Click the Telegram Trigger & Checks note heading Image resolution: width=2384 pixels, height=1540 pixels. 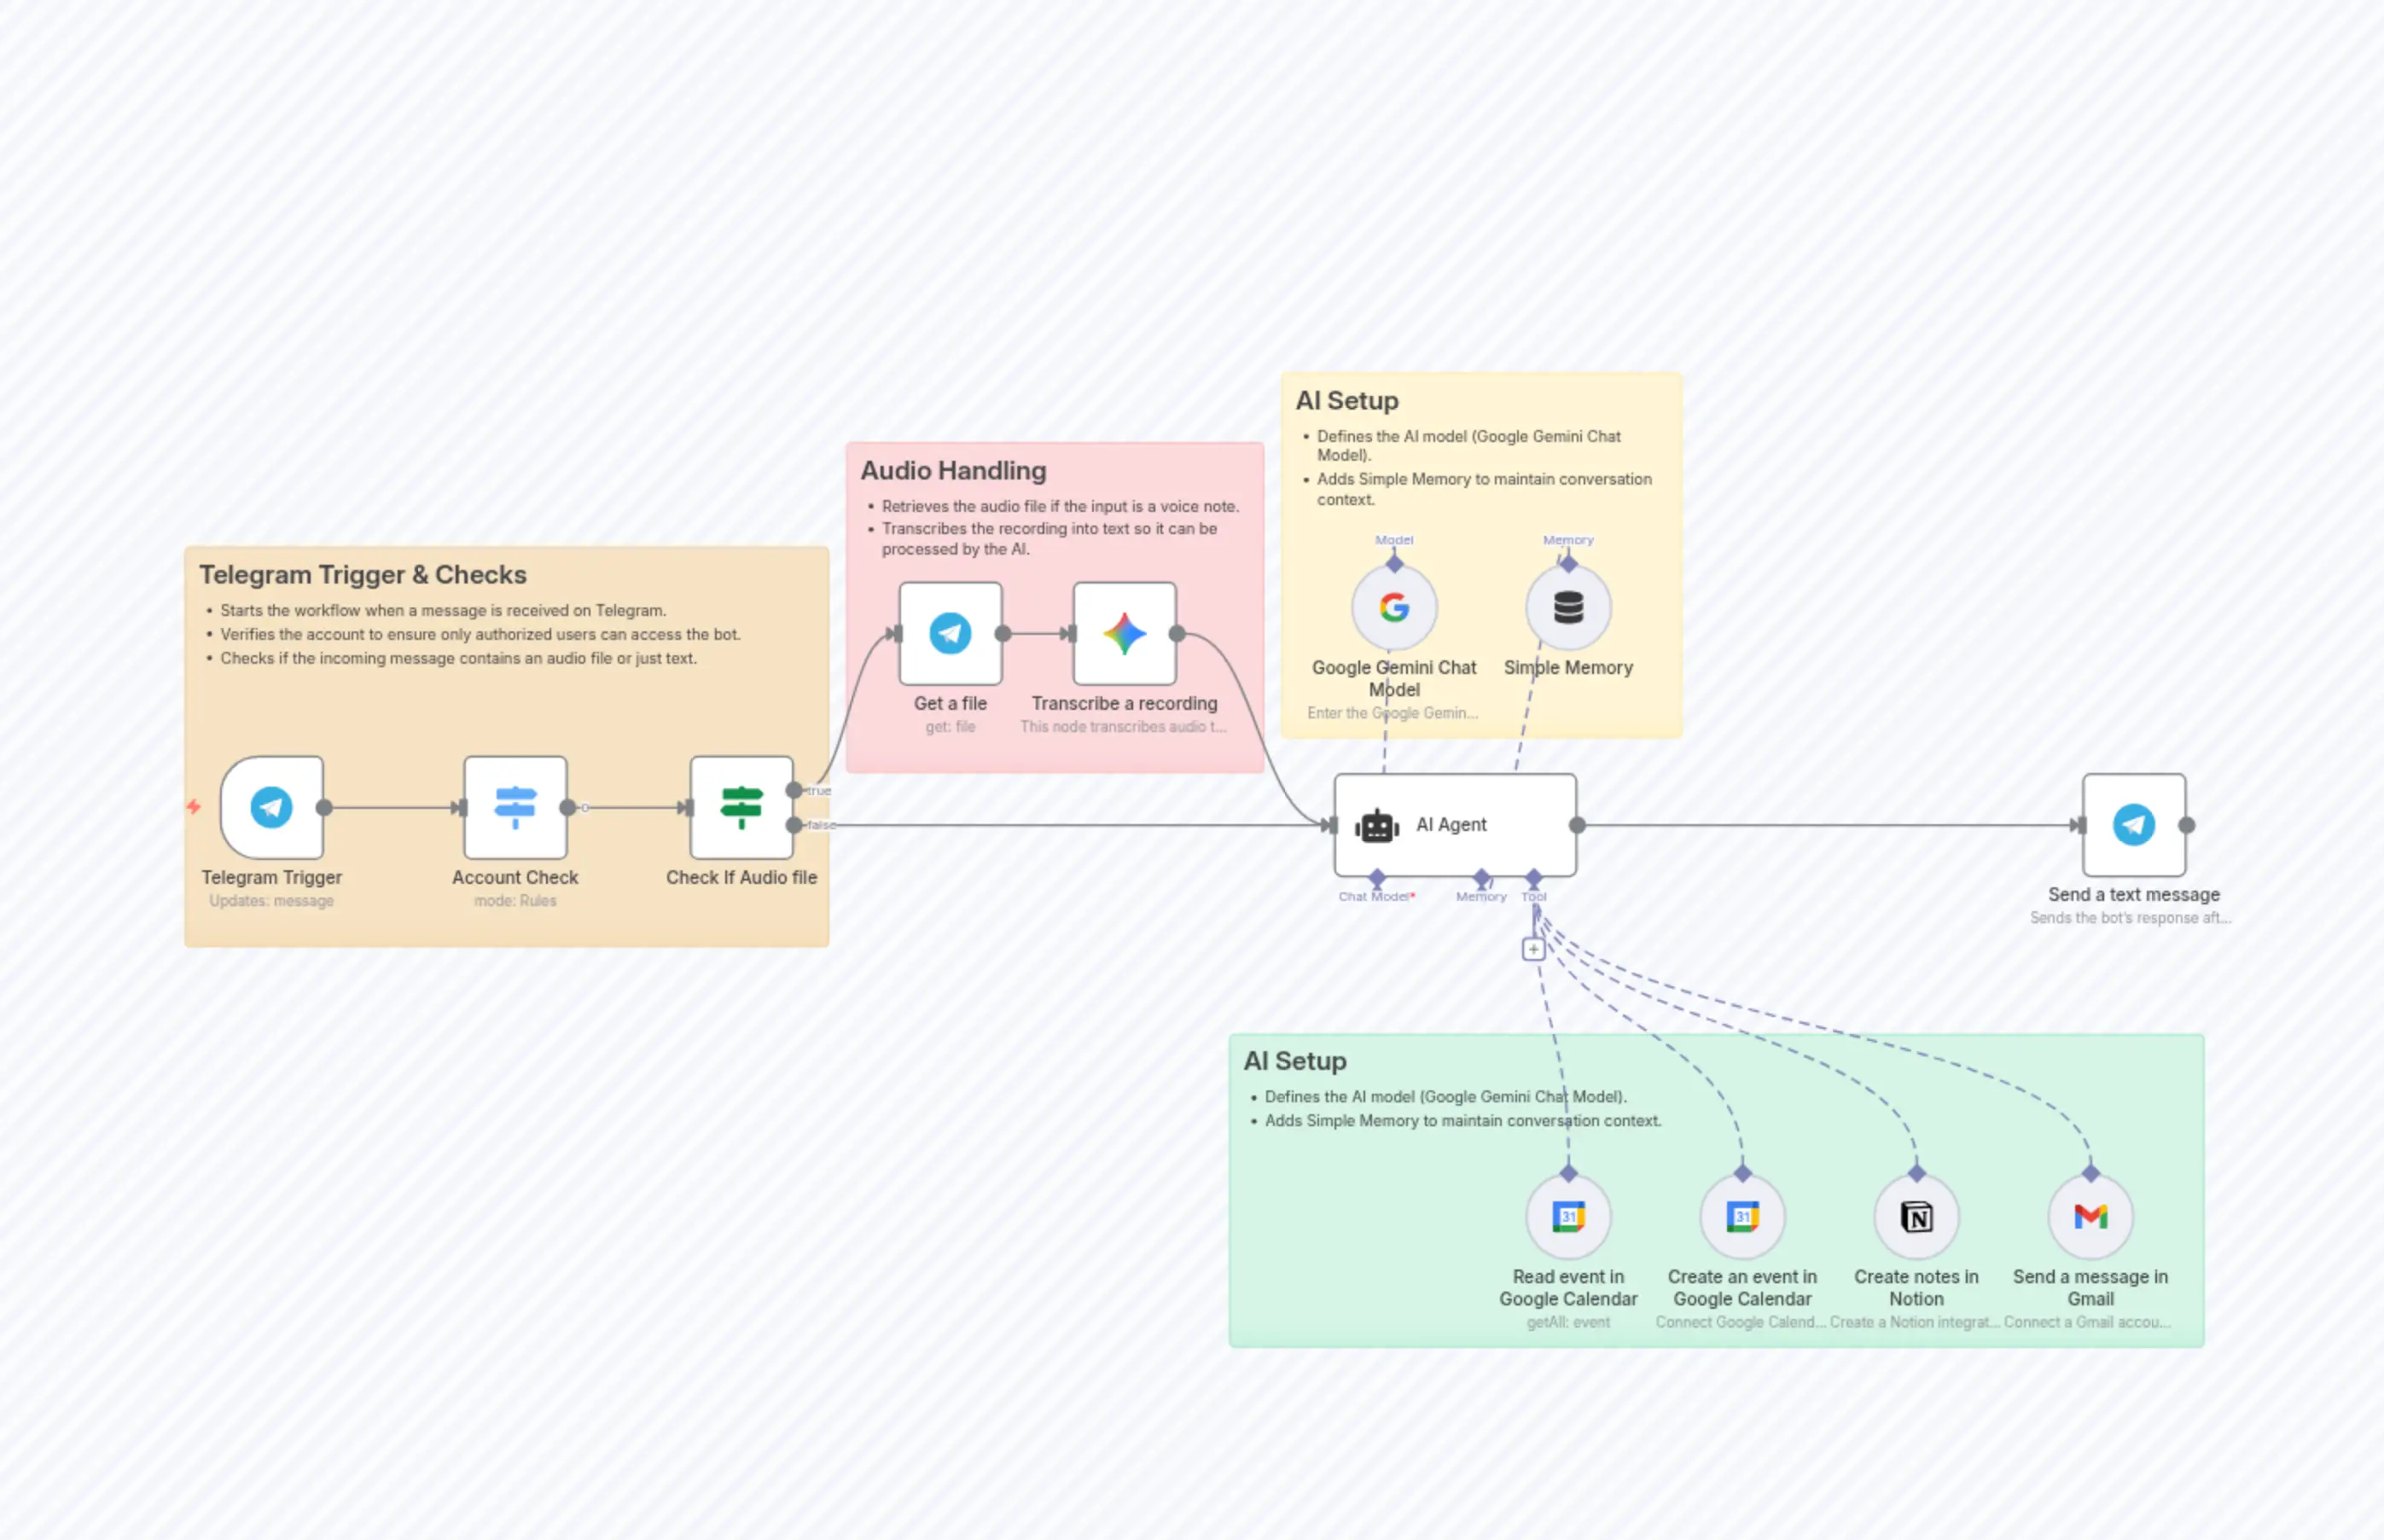(362, 574)
